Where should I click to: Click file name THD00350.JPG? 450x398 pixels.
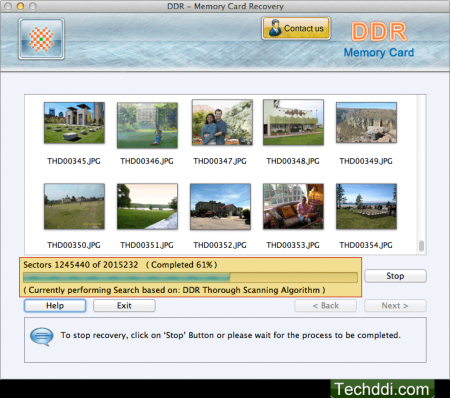pos(74,245)
